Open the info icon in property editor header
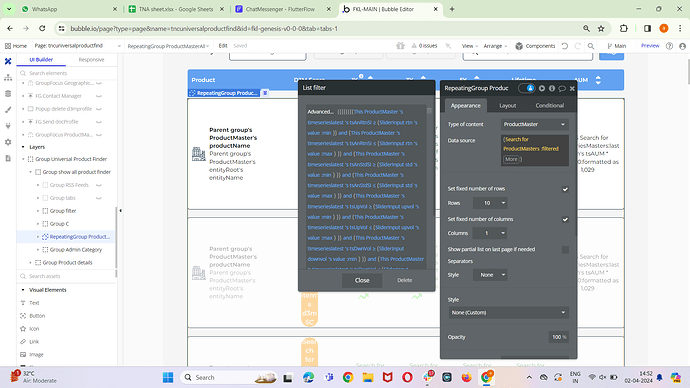The width and height of the screenshot is (690, 388). pos(552,88)
